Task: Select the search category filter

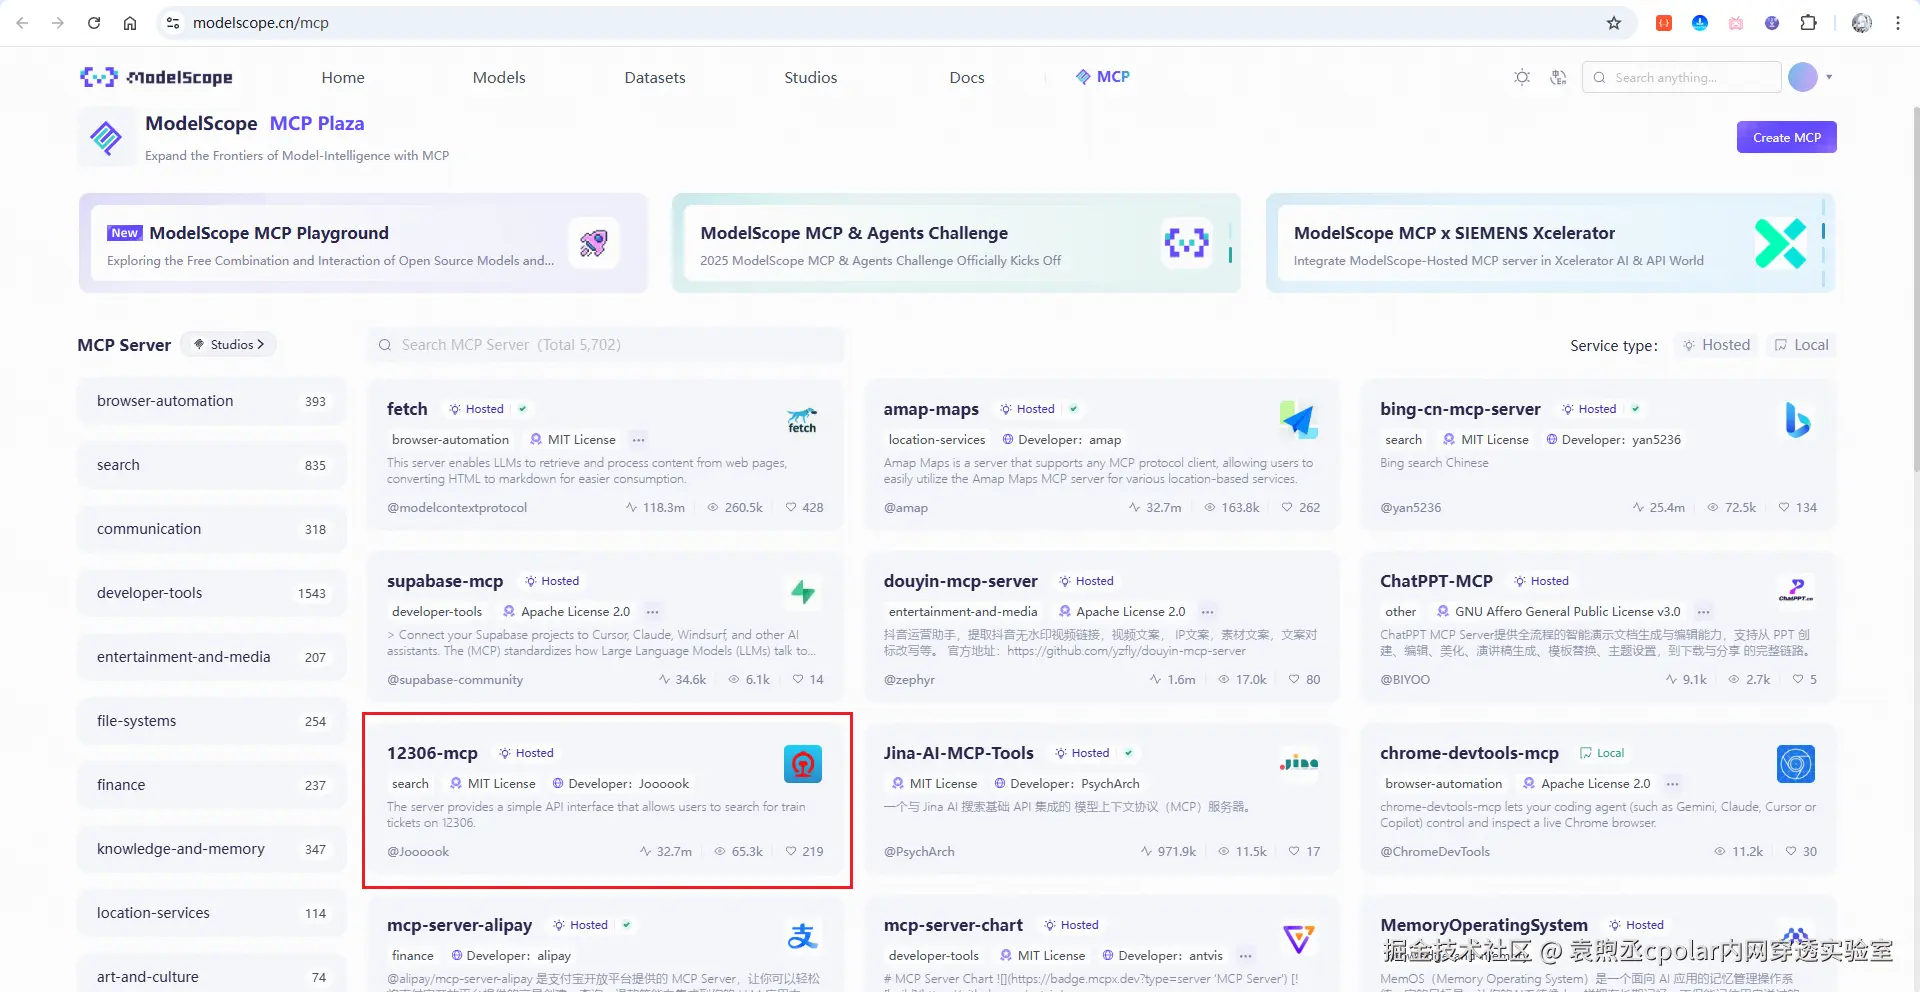Action: (212, 465)
